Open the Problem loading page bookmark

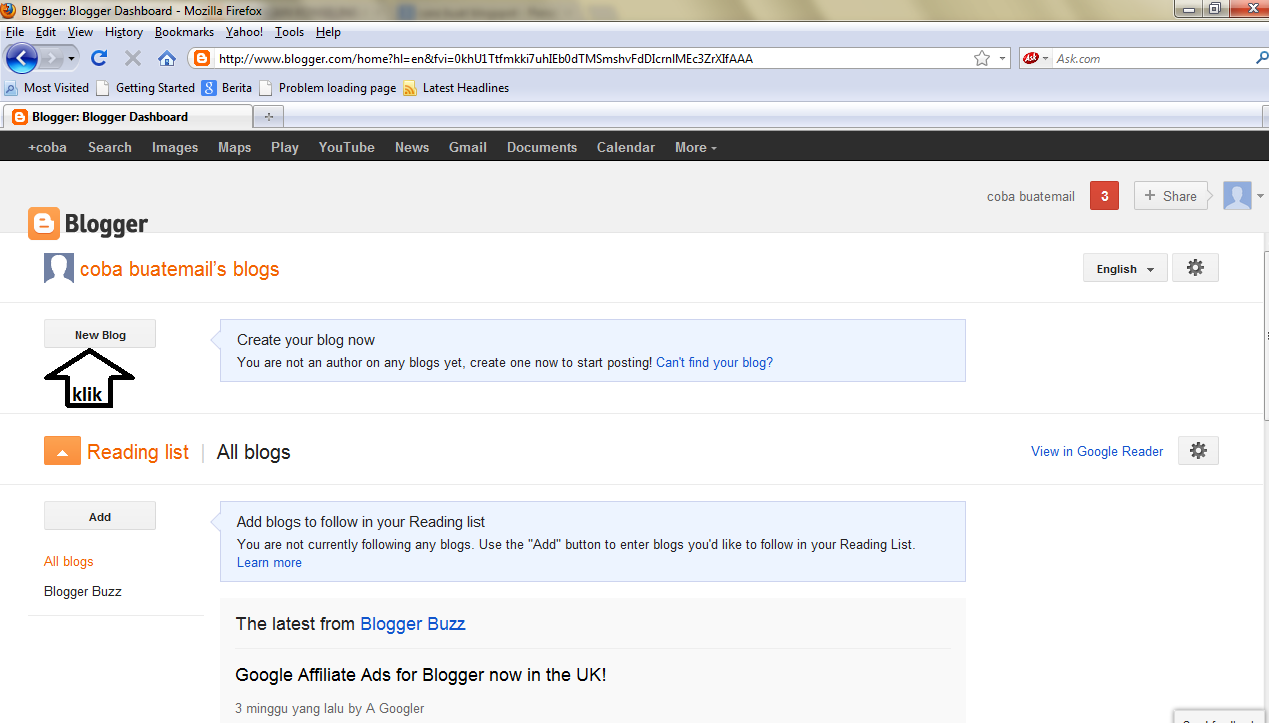(x=328, y=88)
